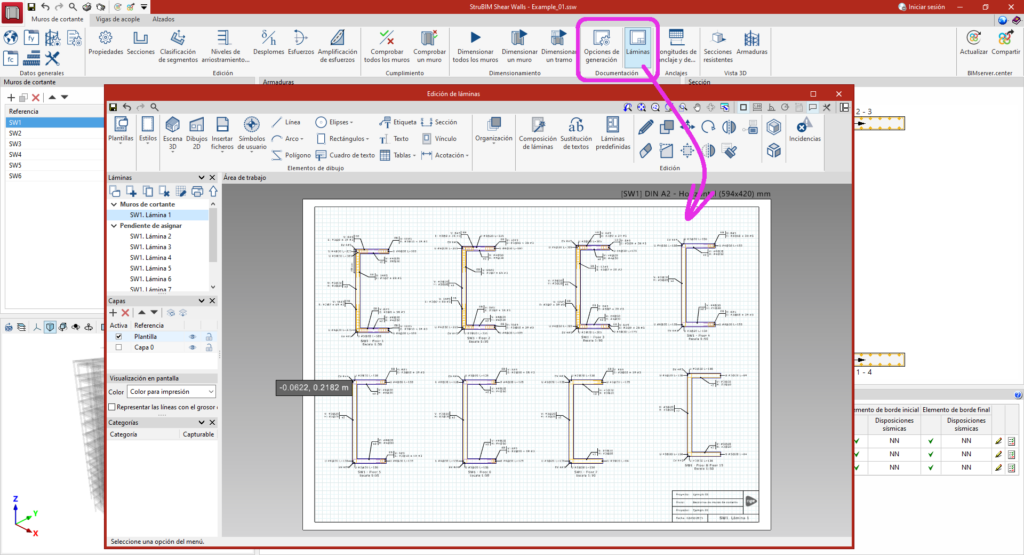Select SW3 in wall reference list

[15, 144]
